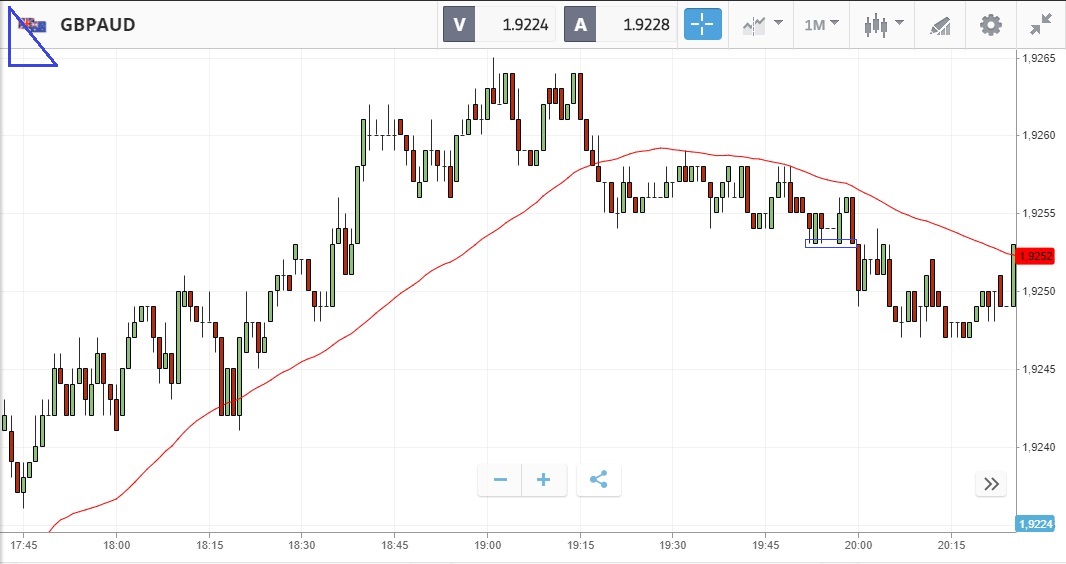Open the compare instruments dropdown
Image resolution: width=1066 pixels, height=564 pixels.
point(762,24)
